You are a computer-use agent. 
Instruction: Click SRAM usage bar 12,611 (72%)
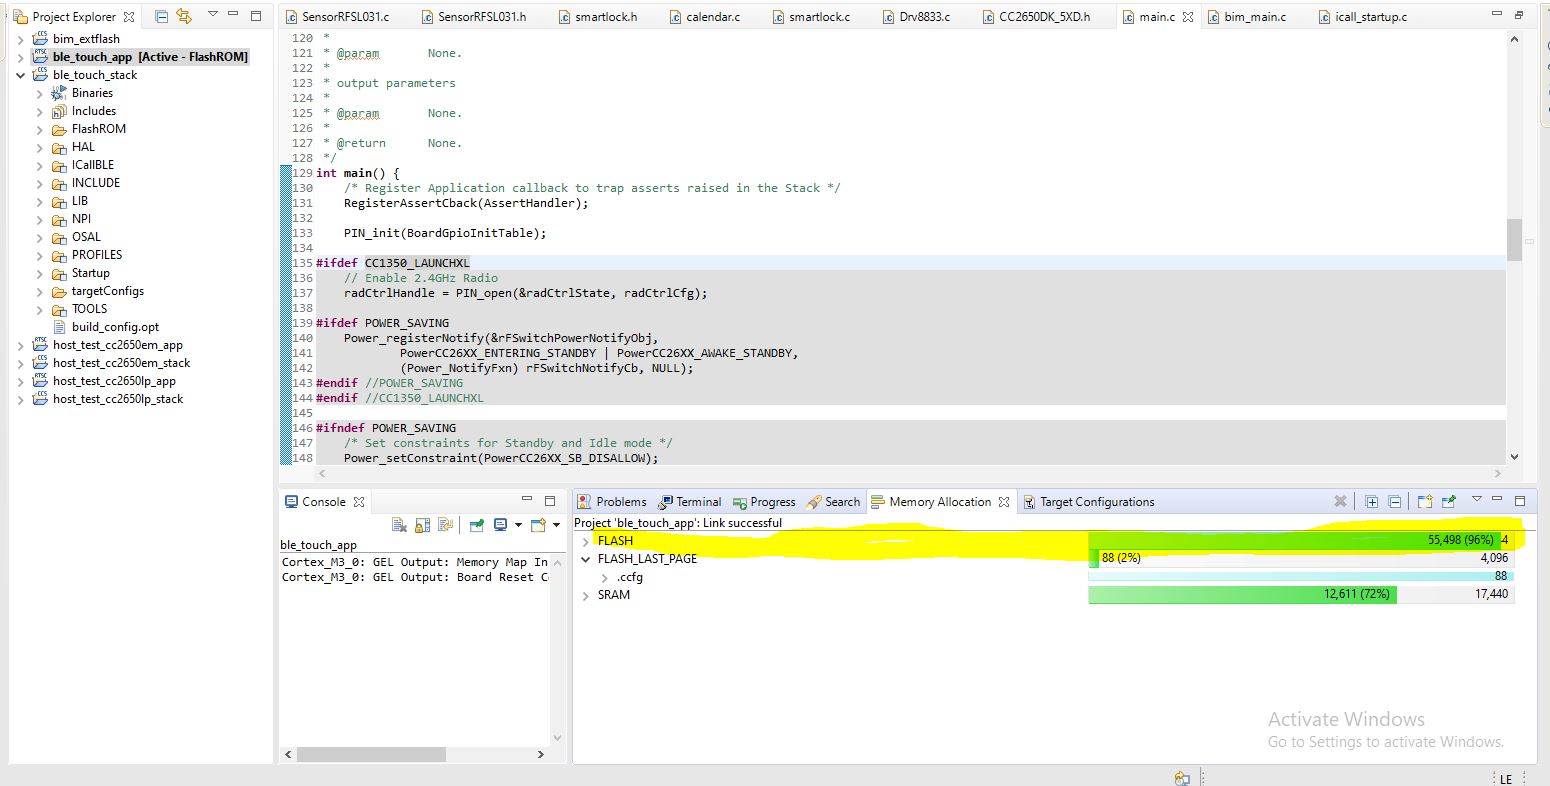tap(1242, 595)
